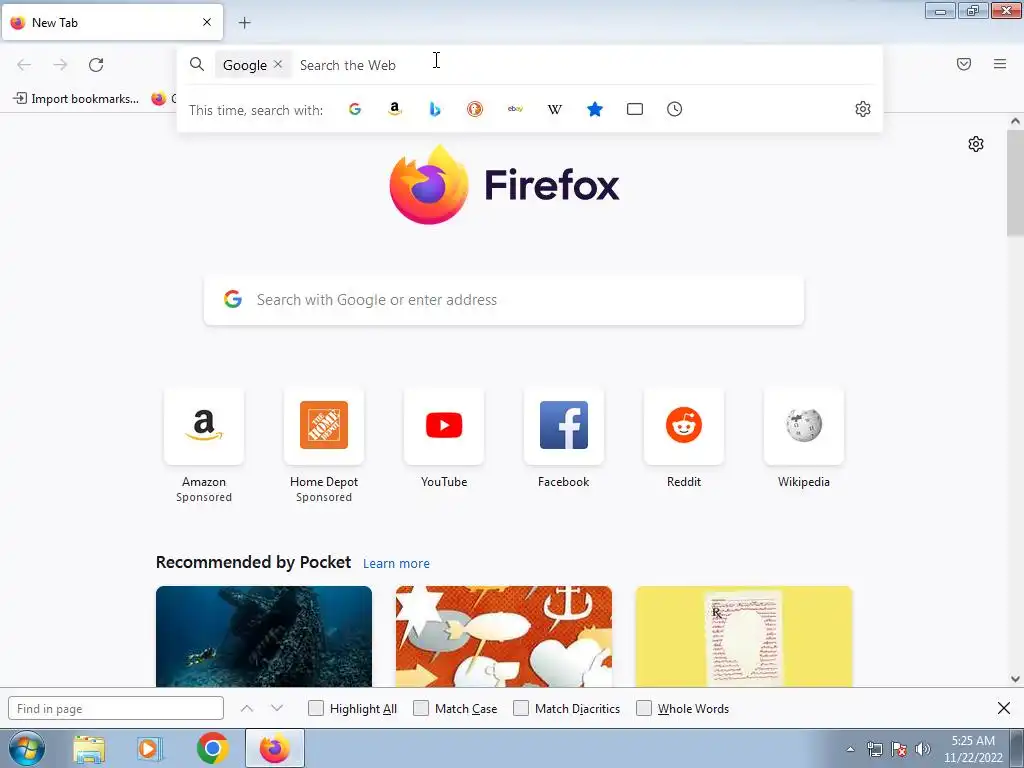
Task: Open Windows Explorer from the taskbar
Action: pyautogui.click(x=89, y=748)
